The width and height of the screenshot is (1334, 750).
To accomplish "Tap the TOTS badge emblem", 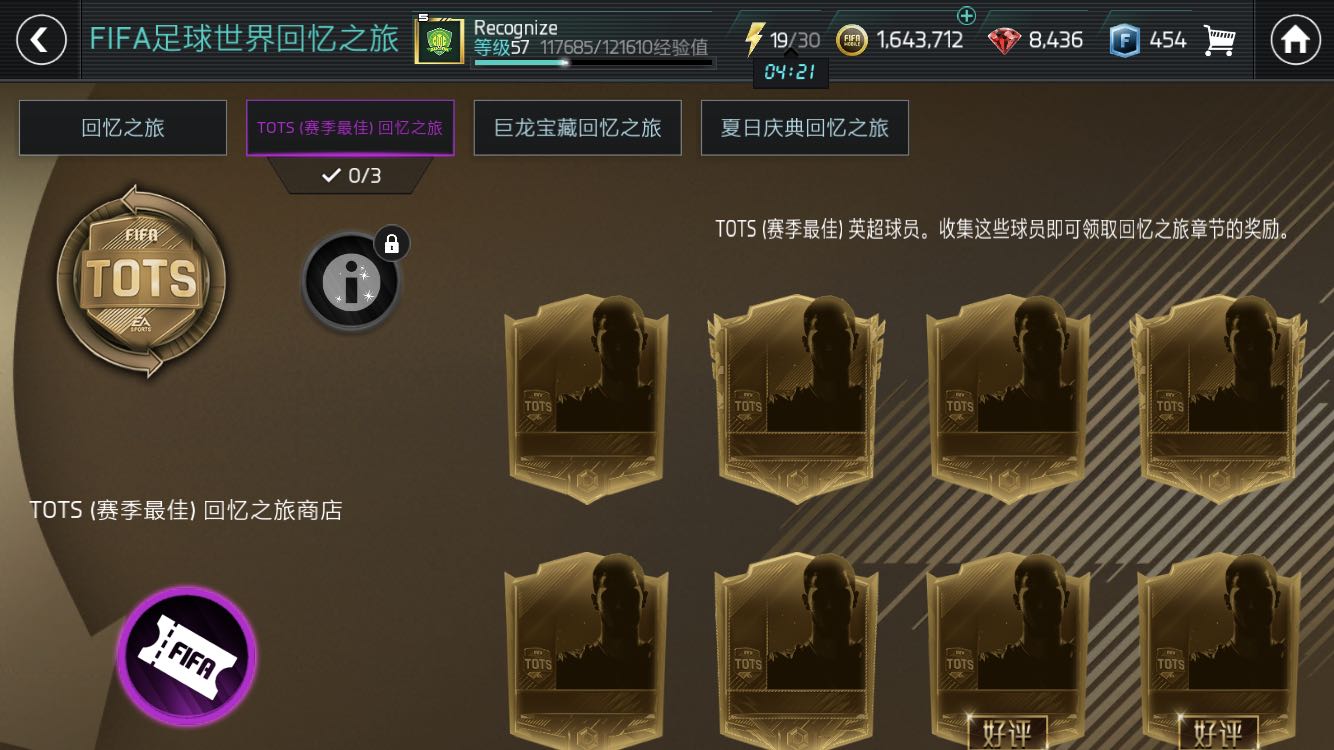I will point(141,281).
